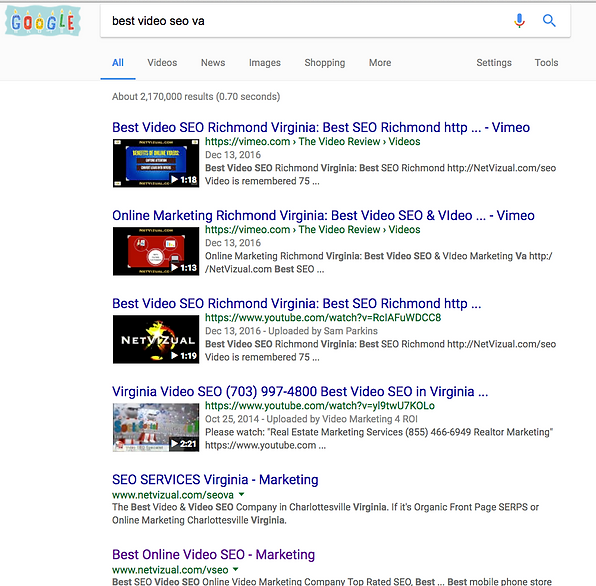Open search Tools options
The height and width of the screenshot is (586, 596).
(546, 63)
